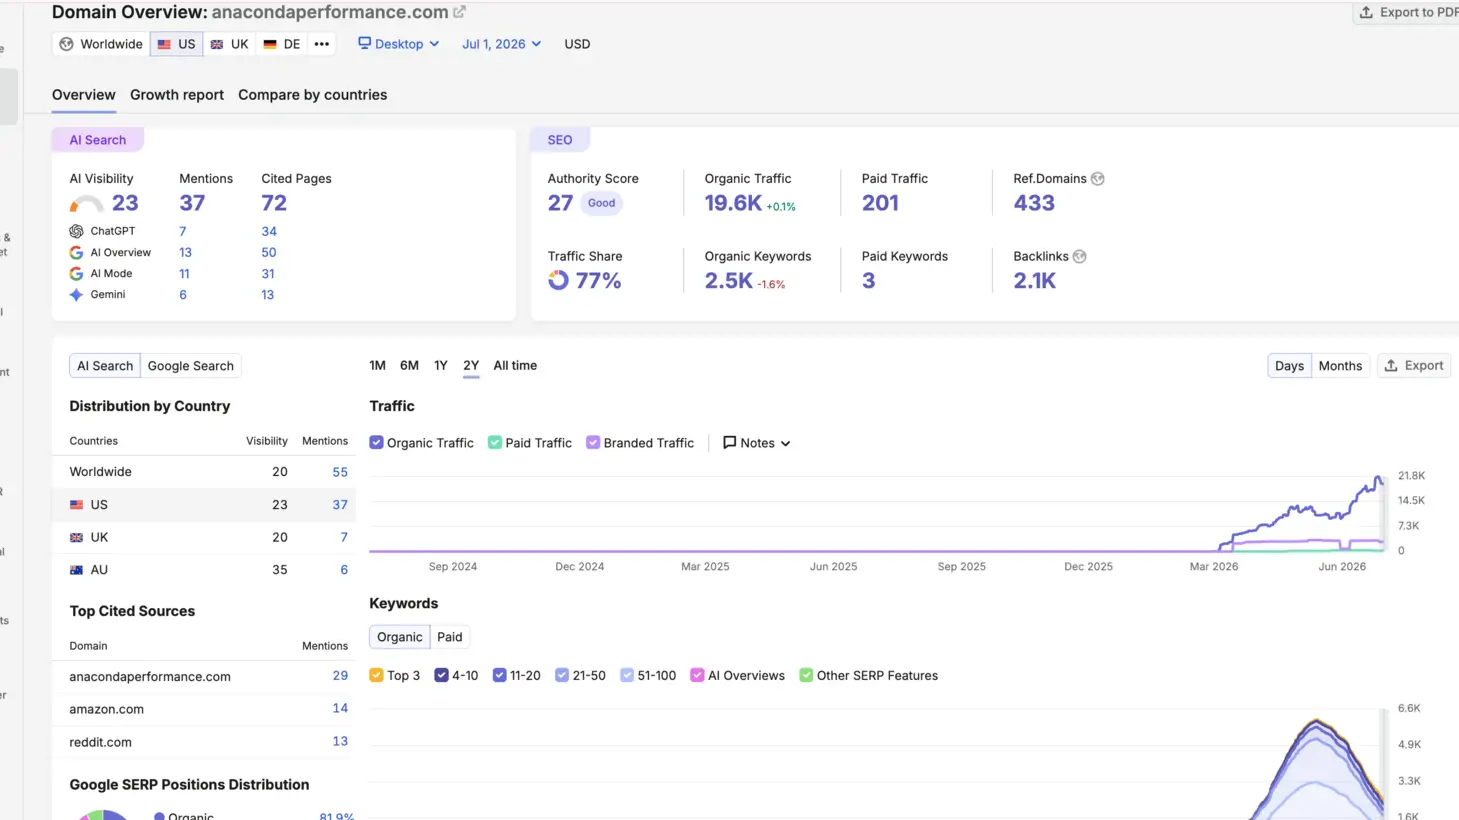Screen dimensions: 1459x820
Task: Click the Export button above the traffic chart
Action: click(1414, 366)
